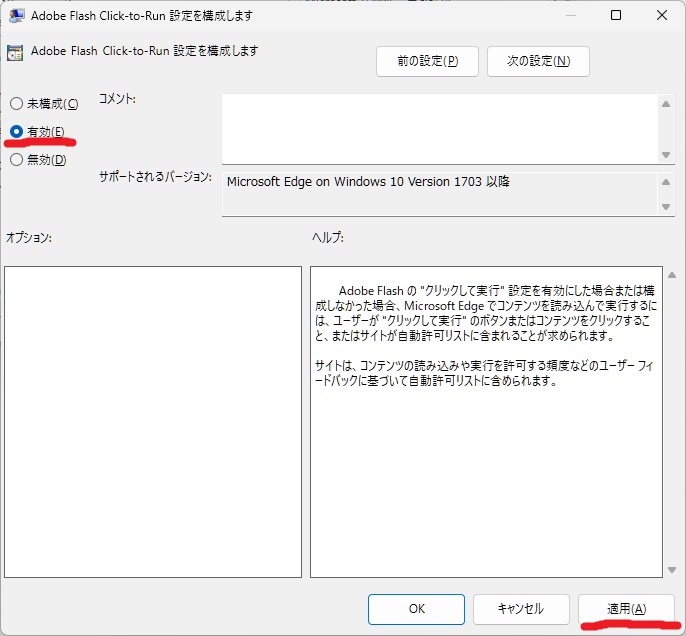Click the policy icon in the title bar
The width and height of the screenshot is (686, 636).
[17, 16]
